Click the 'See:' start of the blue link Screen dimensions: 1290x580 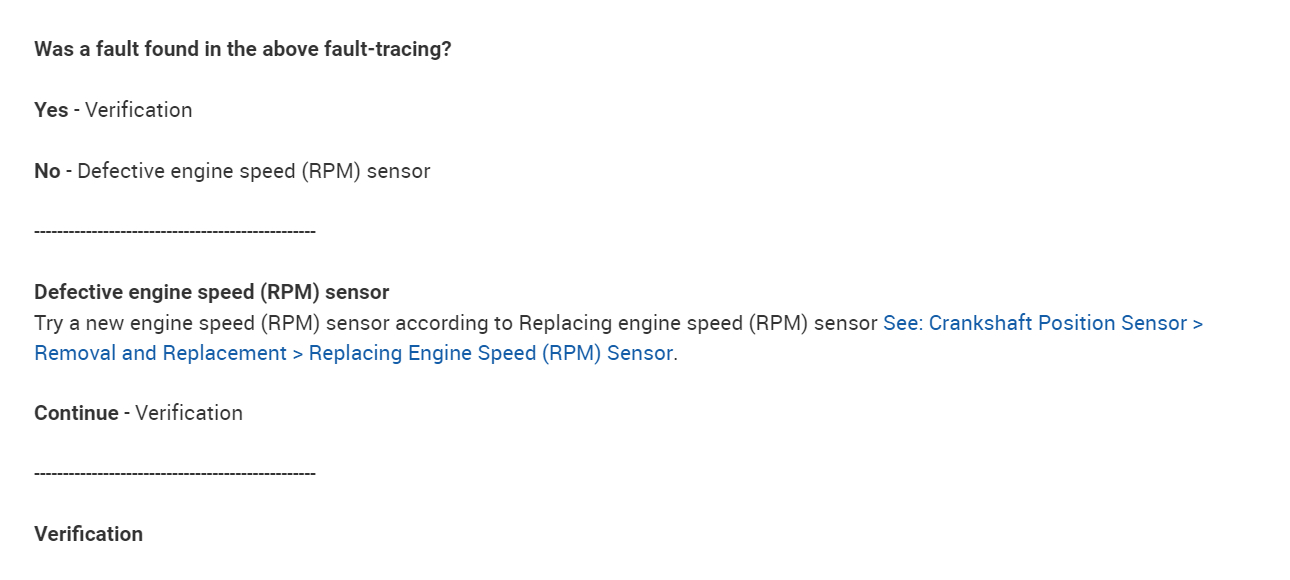[903, 323]
